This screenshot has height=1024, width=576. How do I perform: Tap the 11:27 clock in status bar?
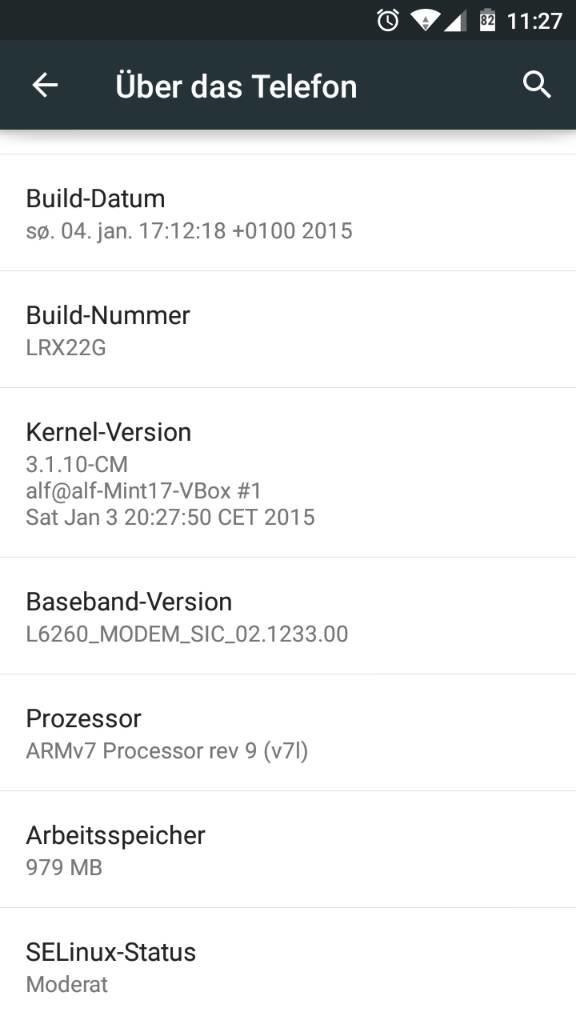(534, 21)
